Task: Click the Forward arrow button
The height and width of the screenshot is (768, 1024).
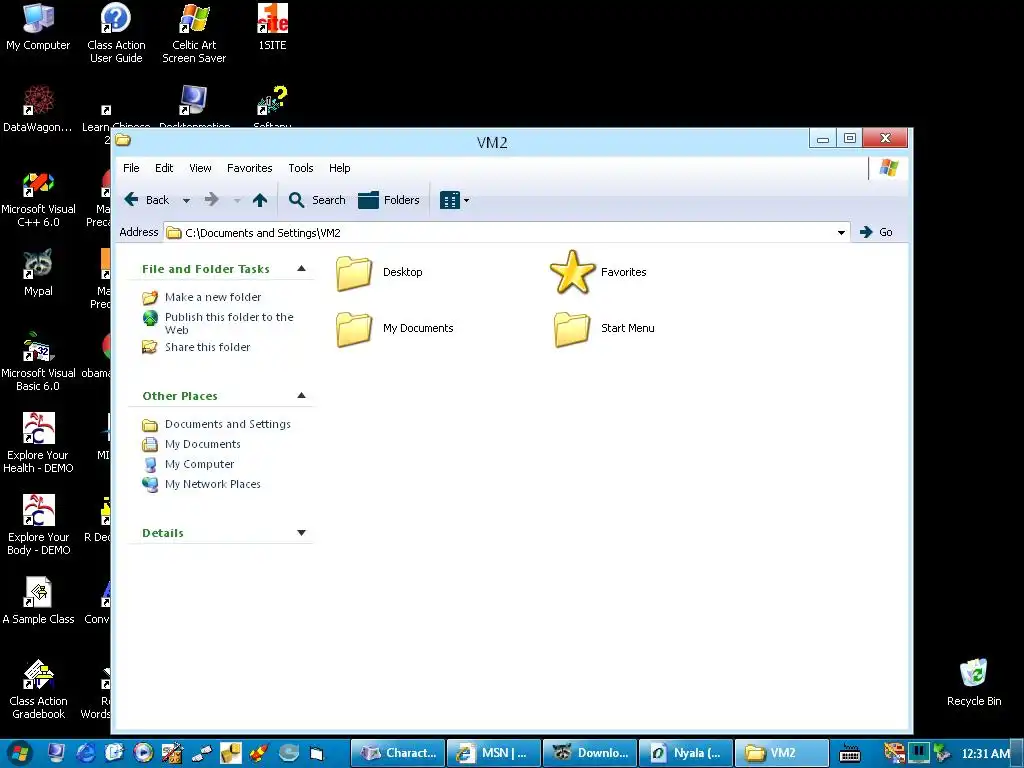Action: coord(212,200)
